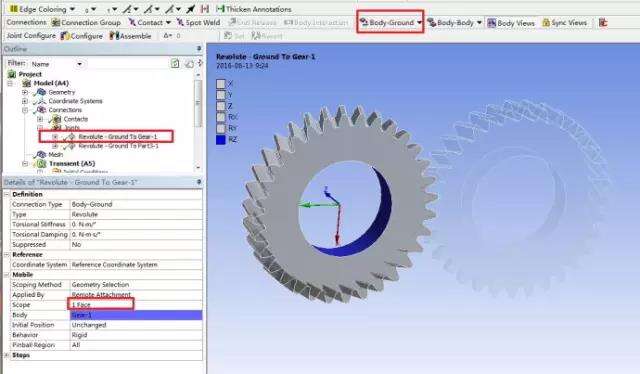Select Coordinate Systems in the outline
The width and height of the screenshot is (640, 374).
tap(76, 101)
